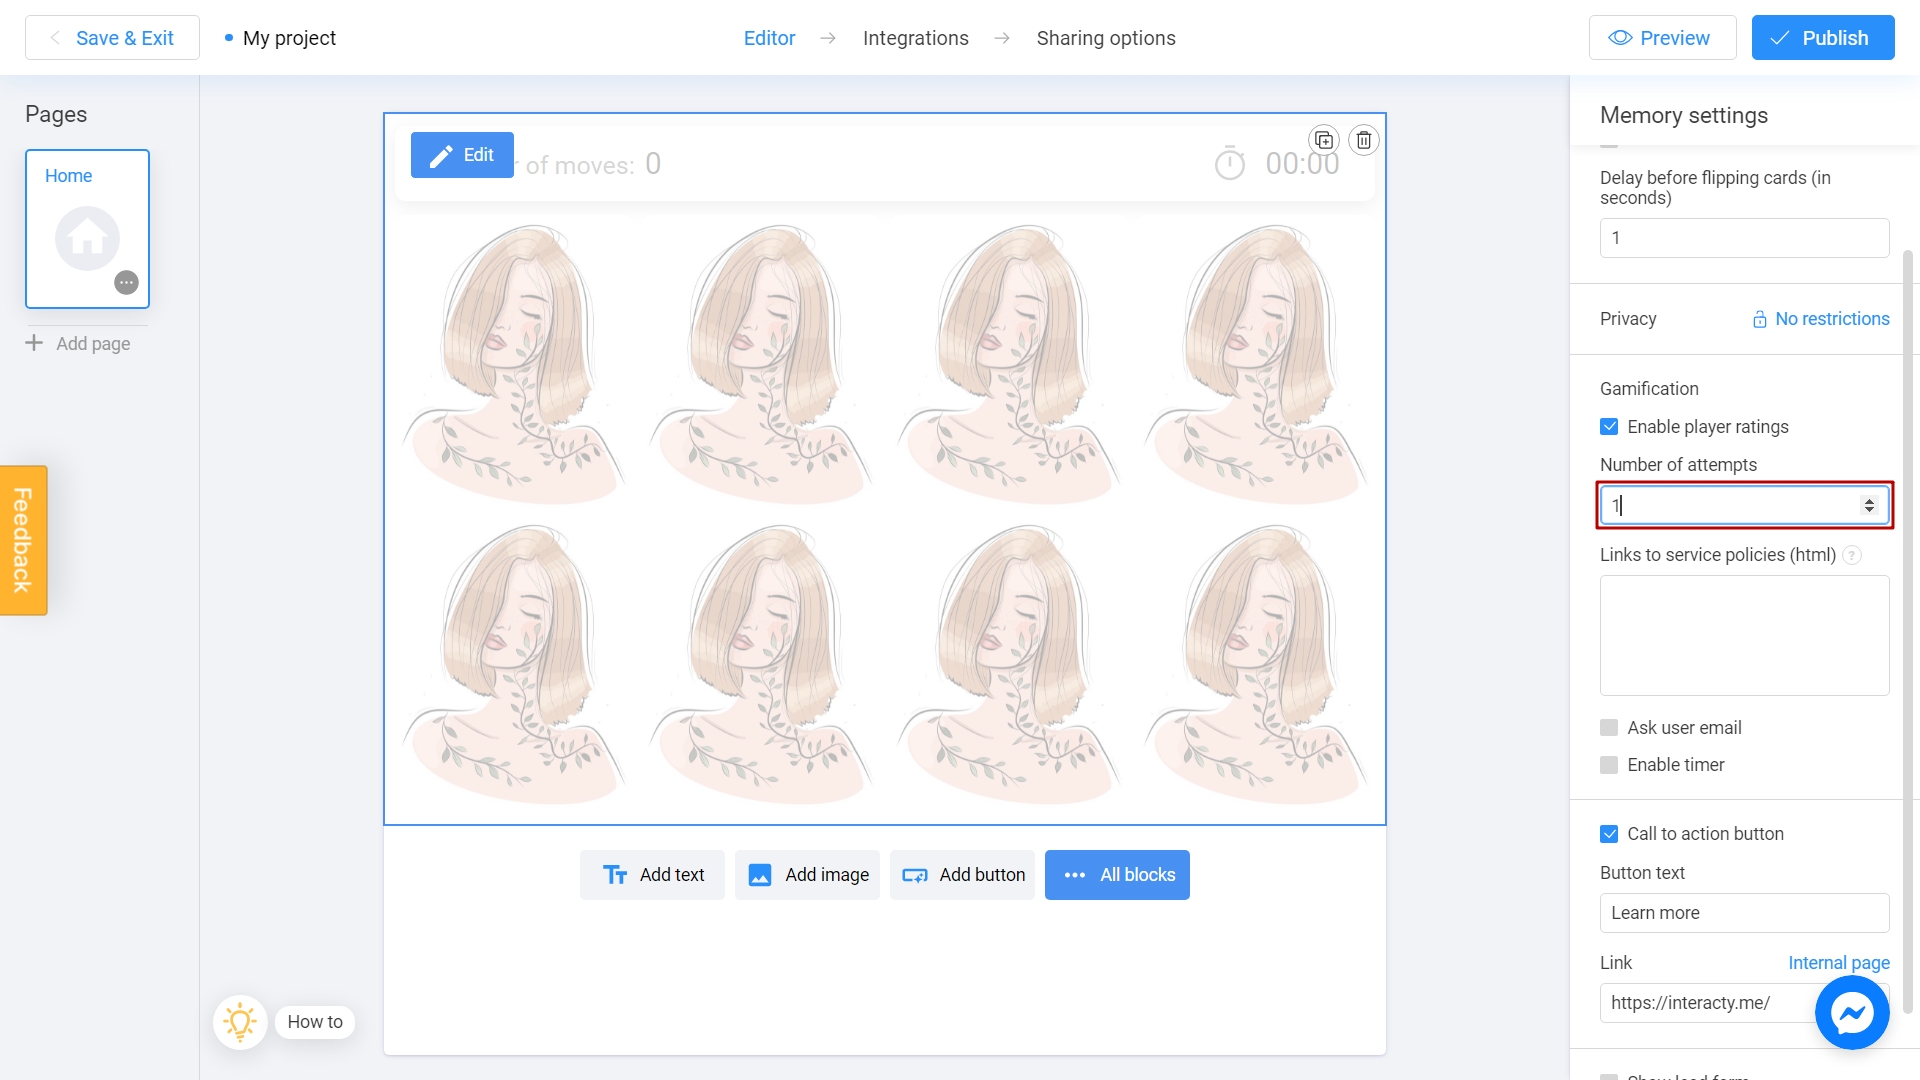Go to the Sharing options step
This screenshot has height=1080, width=1920.
1105,38
